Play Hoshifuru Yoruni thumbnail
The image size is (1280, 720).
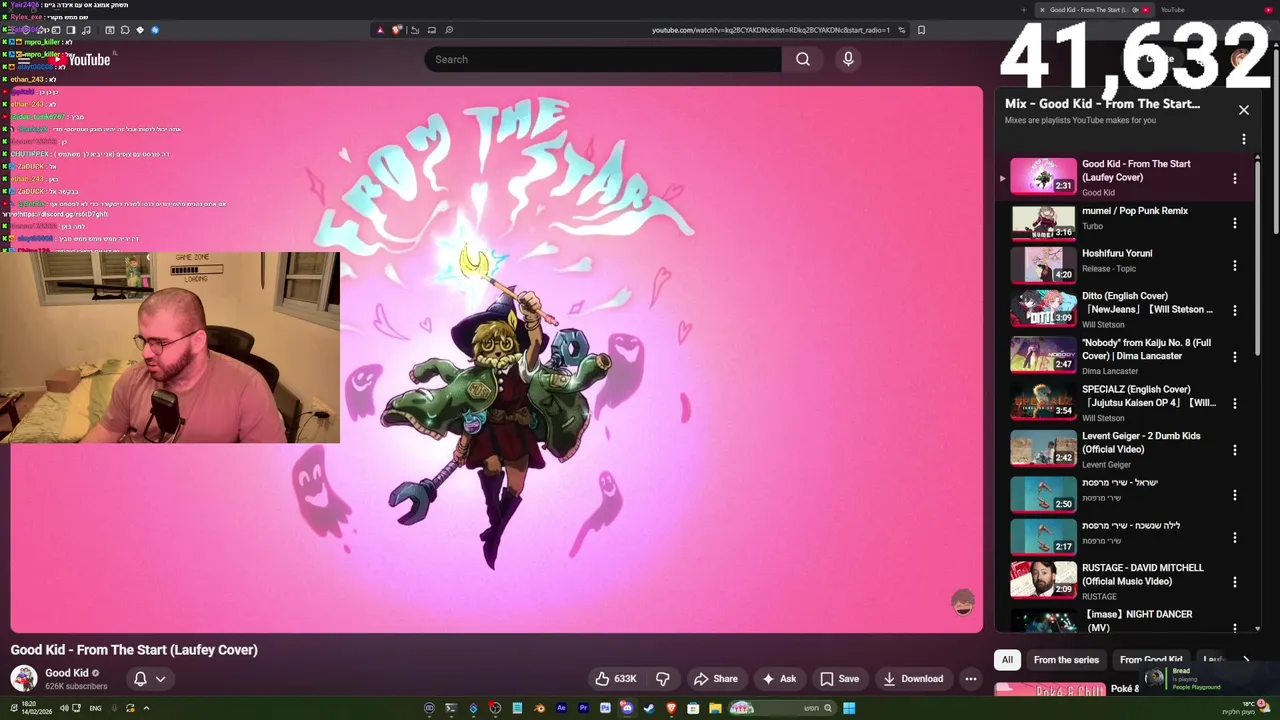point(1043,265)
